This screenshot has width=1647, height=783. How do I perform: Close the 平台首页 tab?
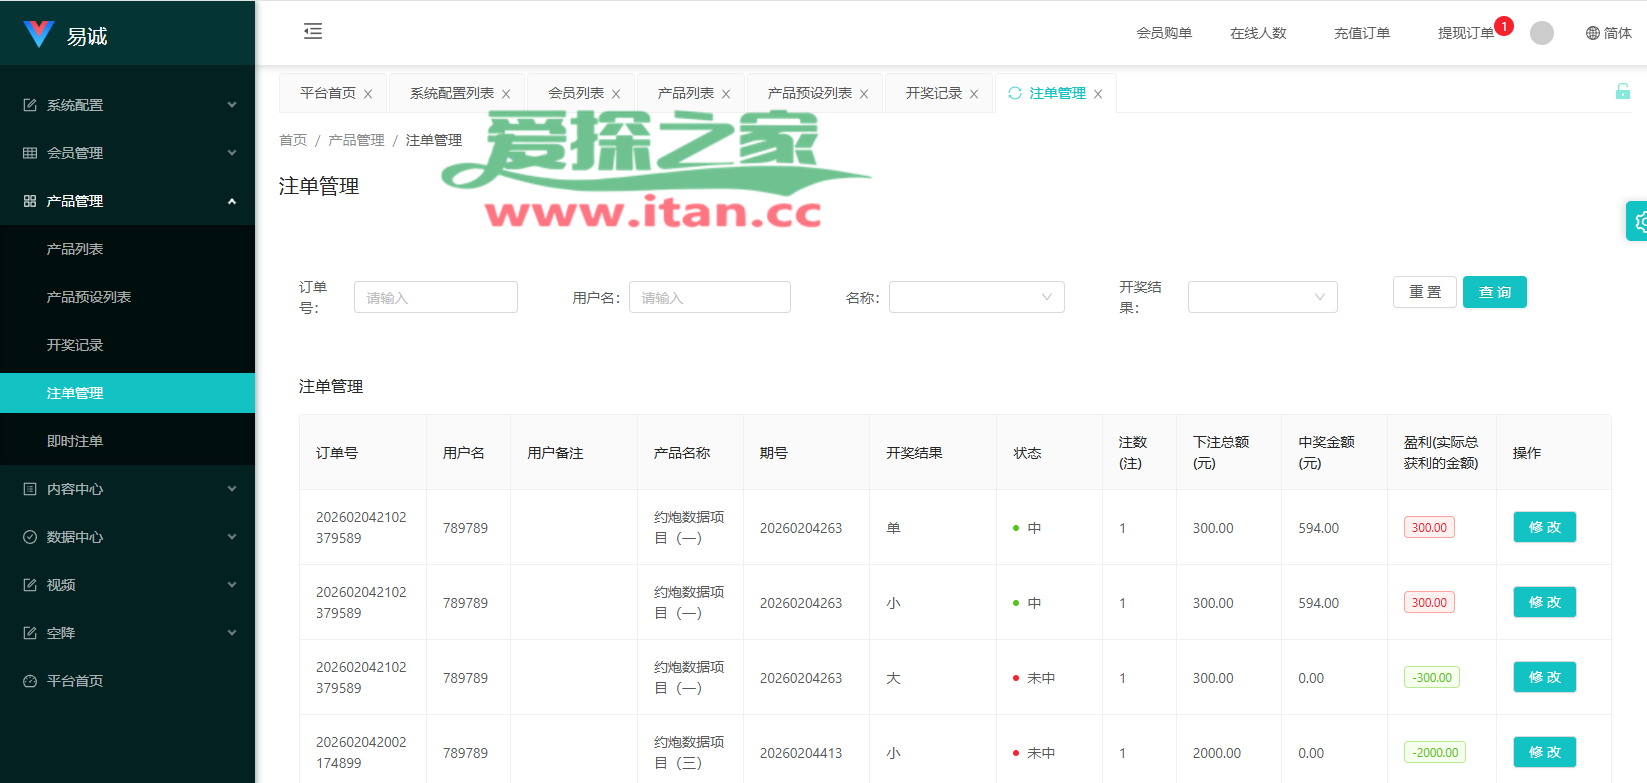click(368, 94)
